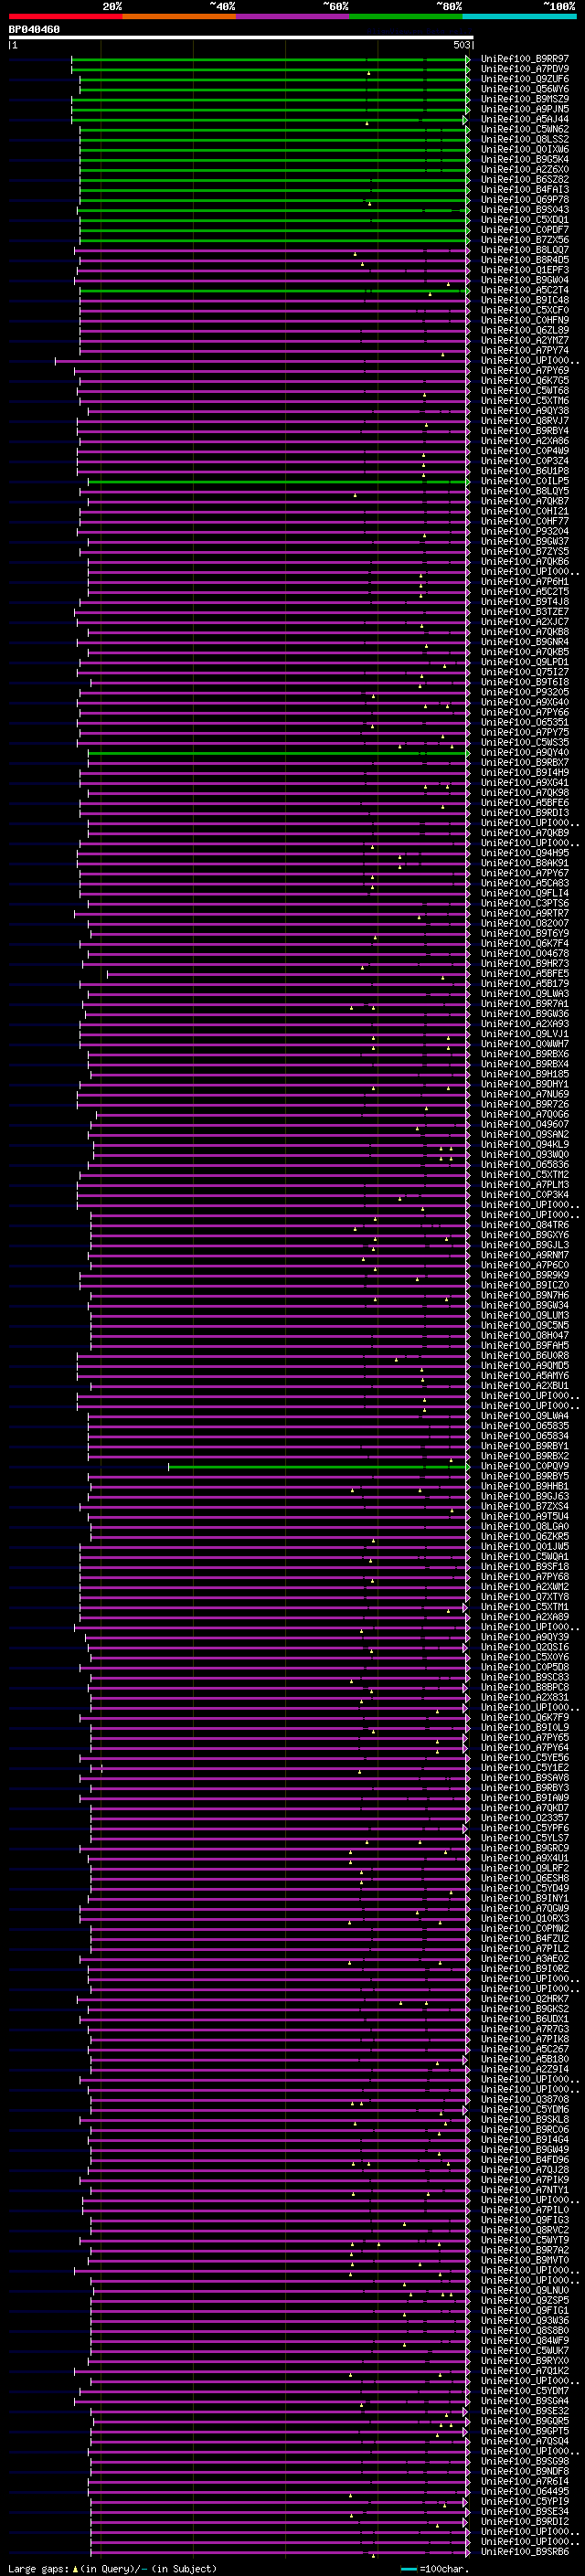Click the cyan ~100% identity color bar
Image resolution: width=585 pixels, height=2576 pixels.
pyautogui.click(x=519, y=16)
